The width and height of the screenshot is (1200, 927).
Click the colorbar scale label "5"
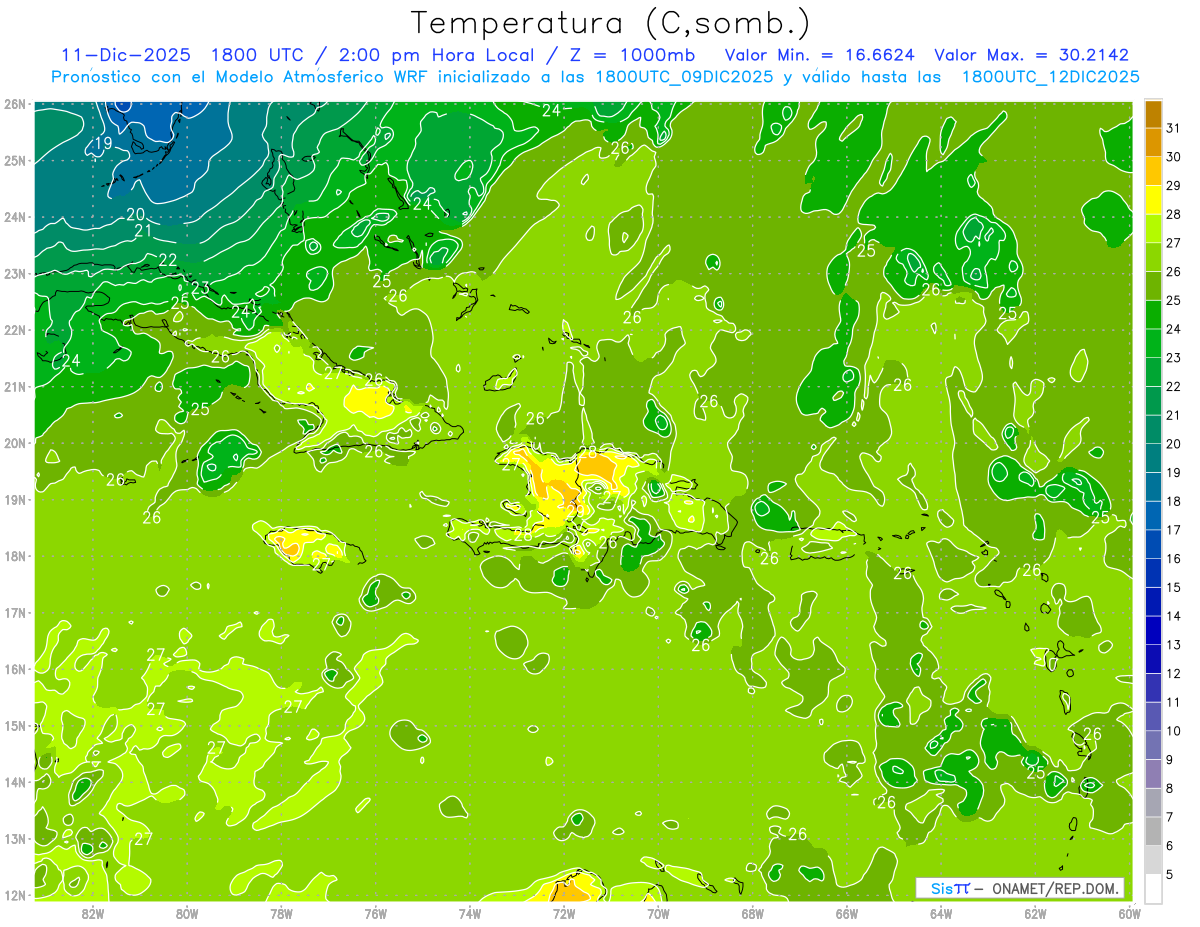pos(1170,874)
